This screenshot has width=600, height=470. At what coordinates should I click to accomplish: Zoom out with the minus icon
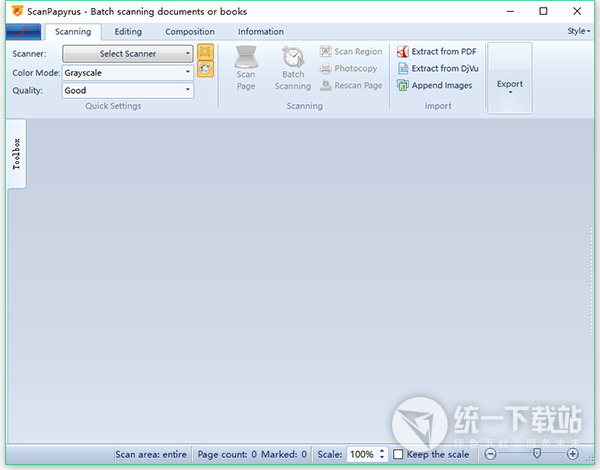(490, 454)
